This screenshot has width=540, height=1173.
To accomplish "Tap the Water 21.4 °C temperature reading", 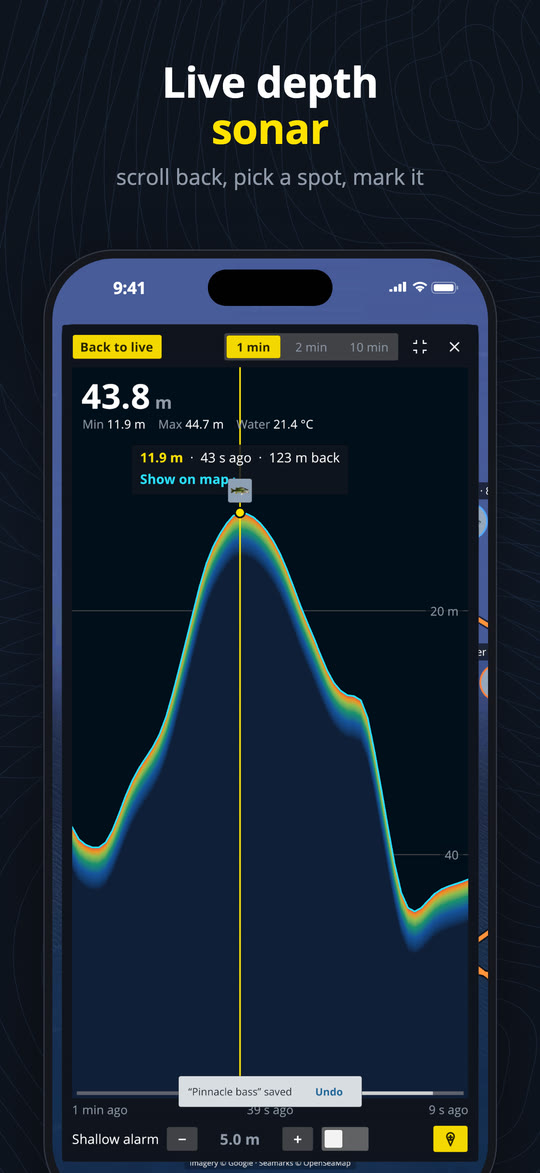I will pyautogui.click(x=275, y=425).
